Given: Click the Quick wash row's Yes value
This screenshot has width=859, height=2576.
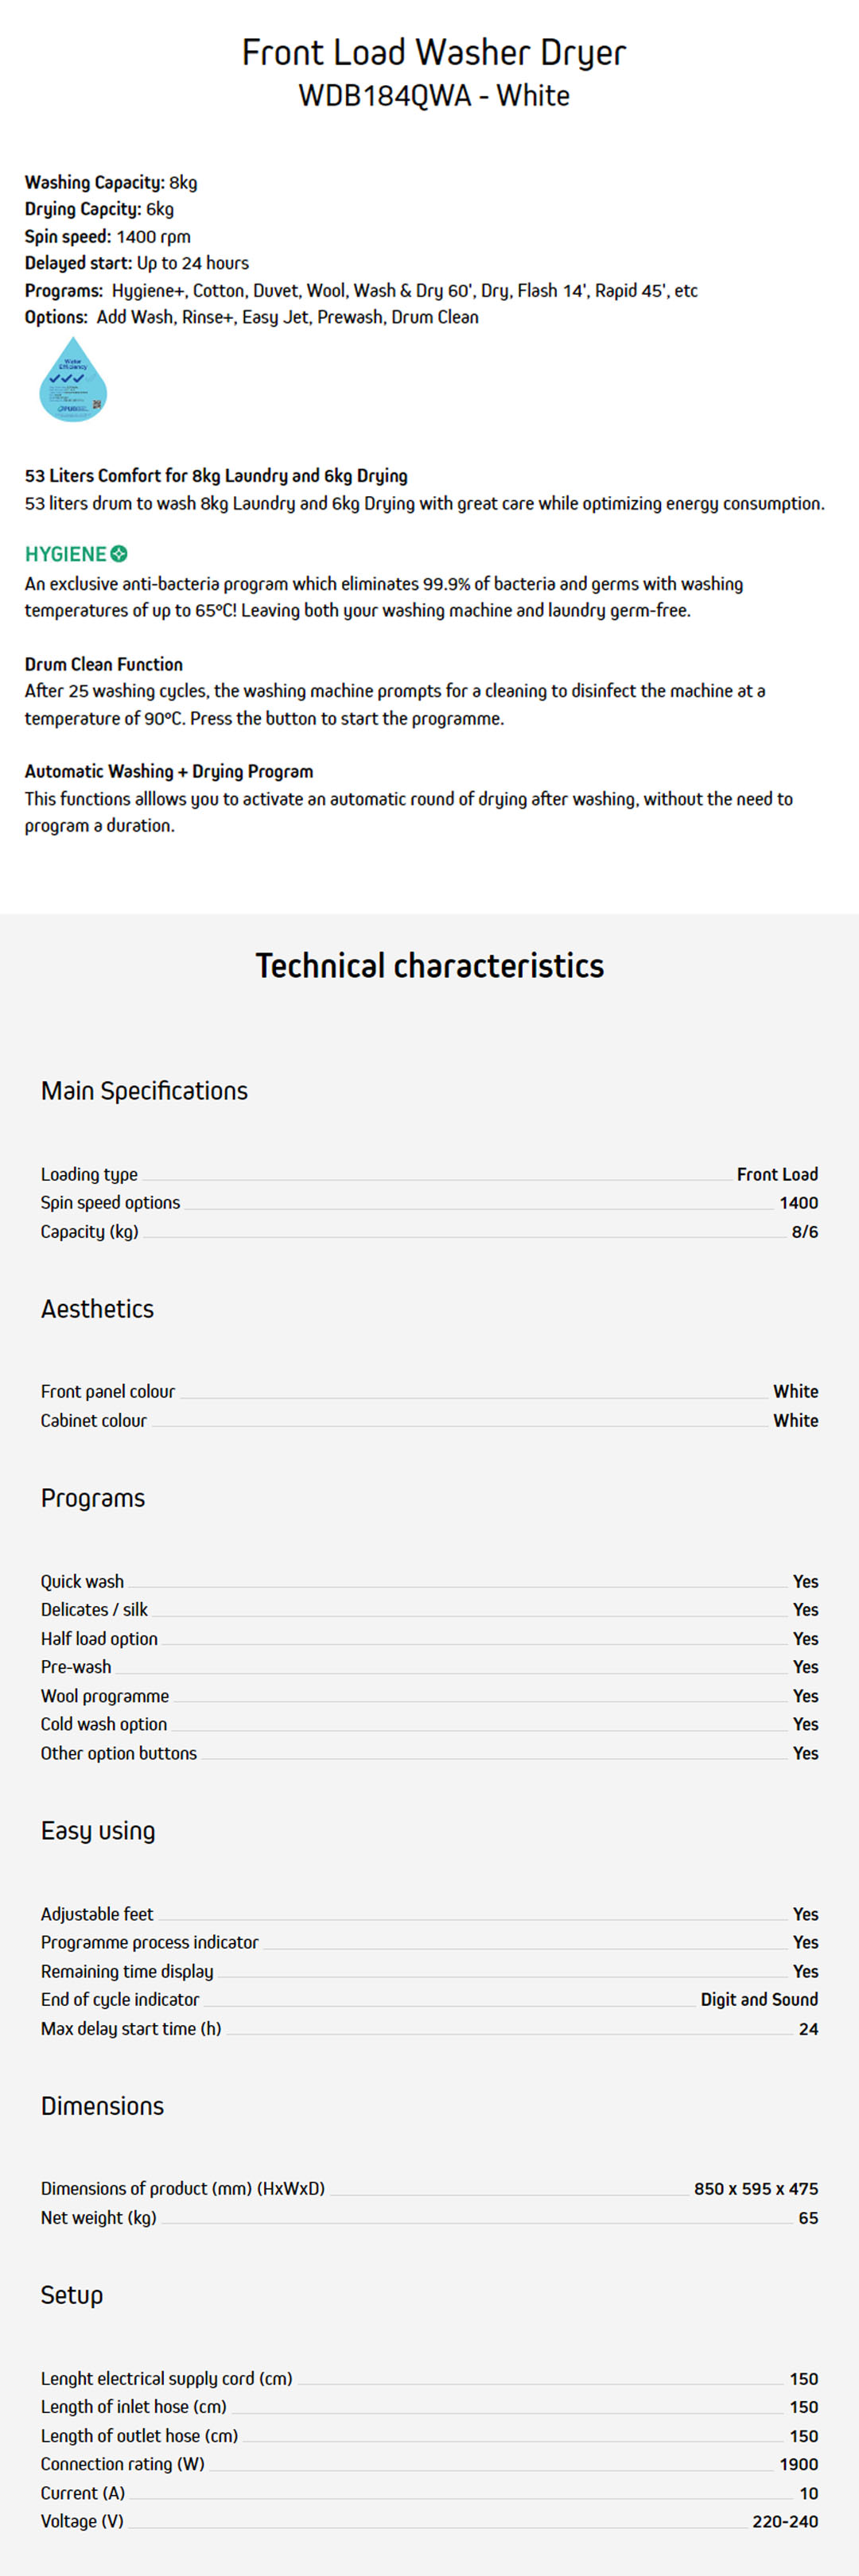Looking at the screenshot, I should [805, 1581].
